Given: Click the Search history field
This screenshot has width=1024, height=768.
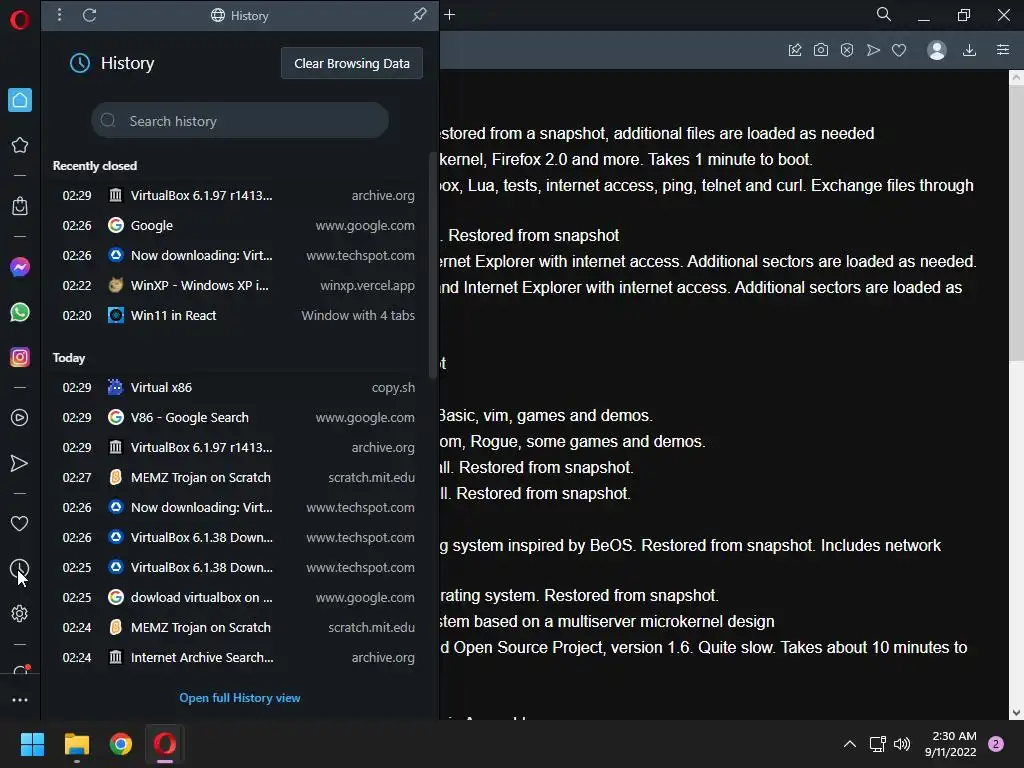Looking at the screenshot, I should click(240, 120).
